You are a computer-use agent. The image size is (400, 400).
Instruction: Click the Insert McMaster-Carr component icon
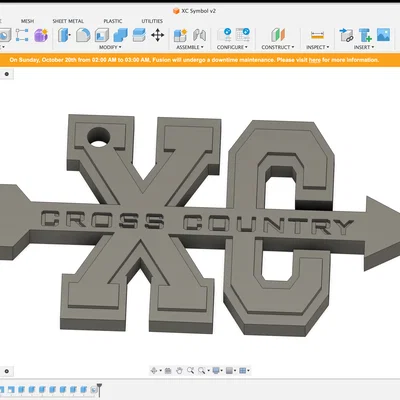click(x=365, y=35)
